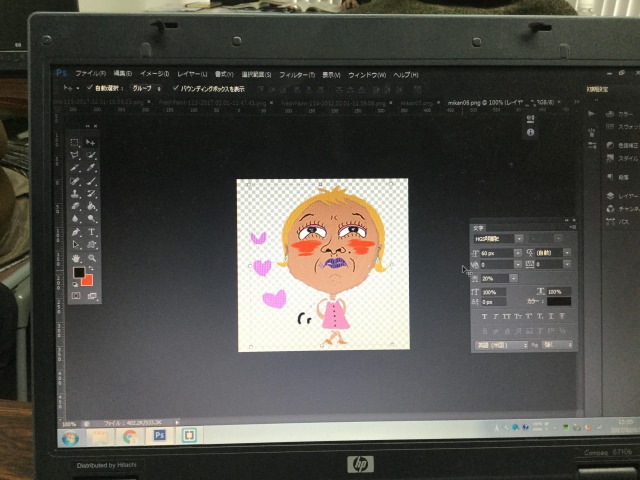The width and height of the screenshot is (640, 480).
Task: Select the Pen tool
Action: point(76,231)
